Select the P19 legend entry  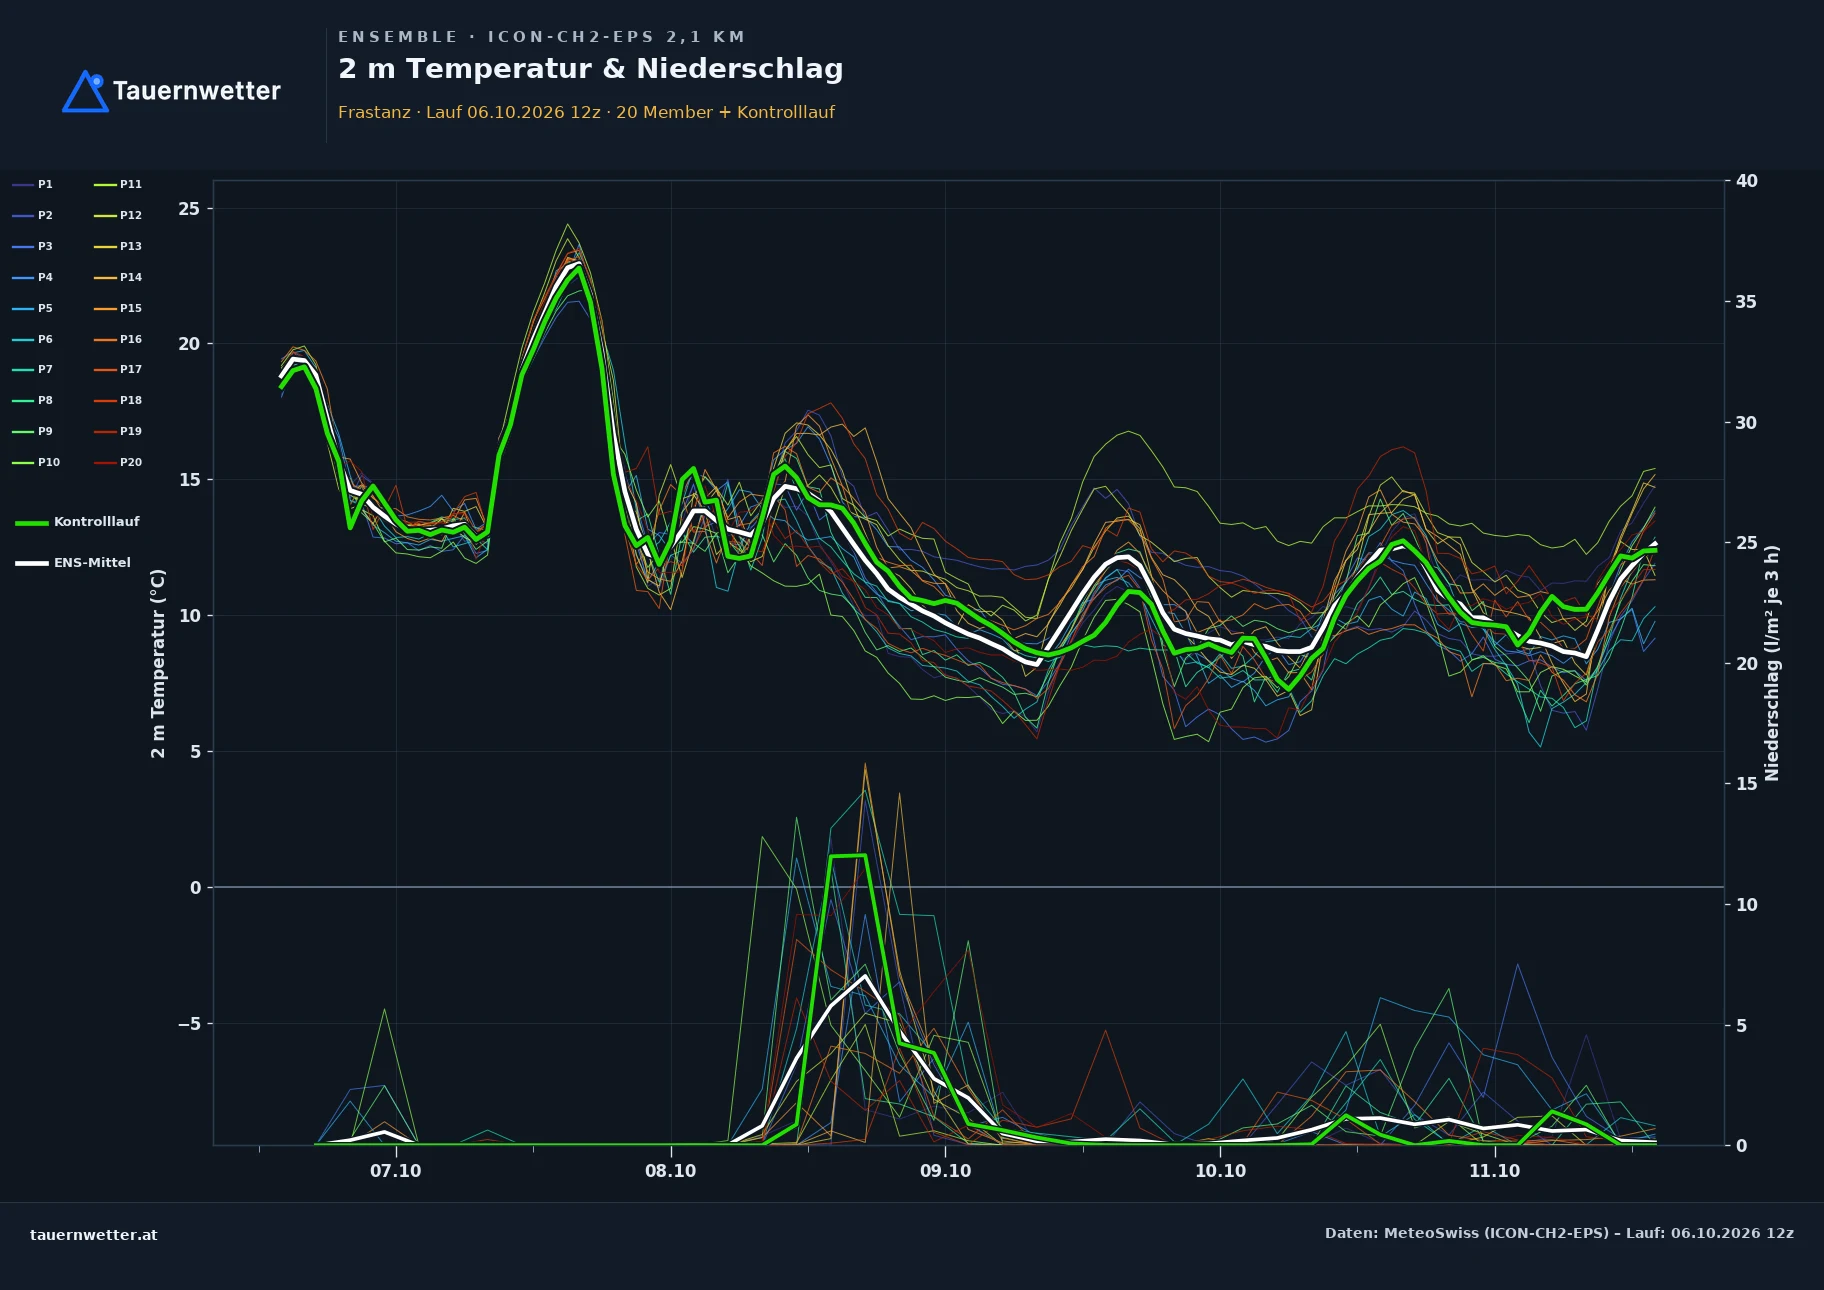click(x=118, y=431)
